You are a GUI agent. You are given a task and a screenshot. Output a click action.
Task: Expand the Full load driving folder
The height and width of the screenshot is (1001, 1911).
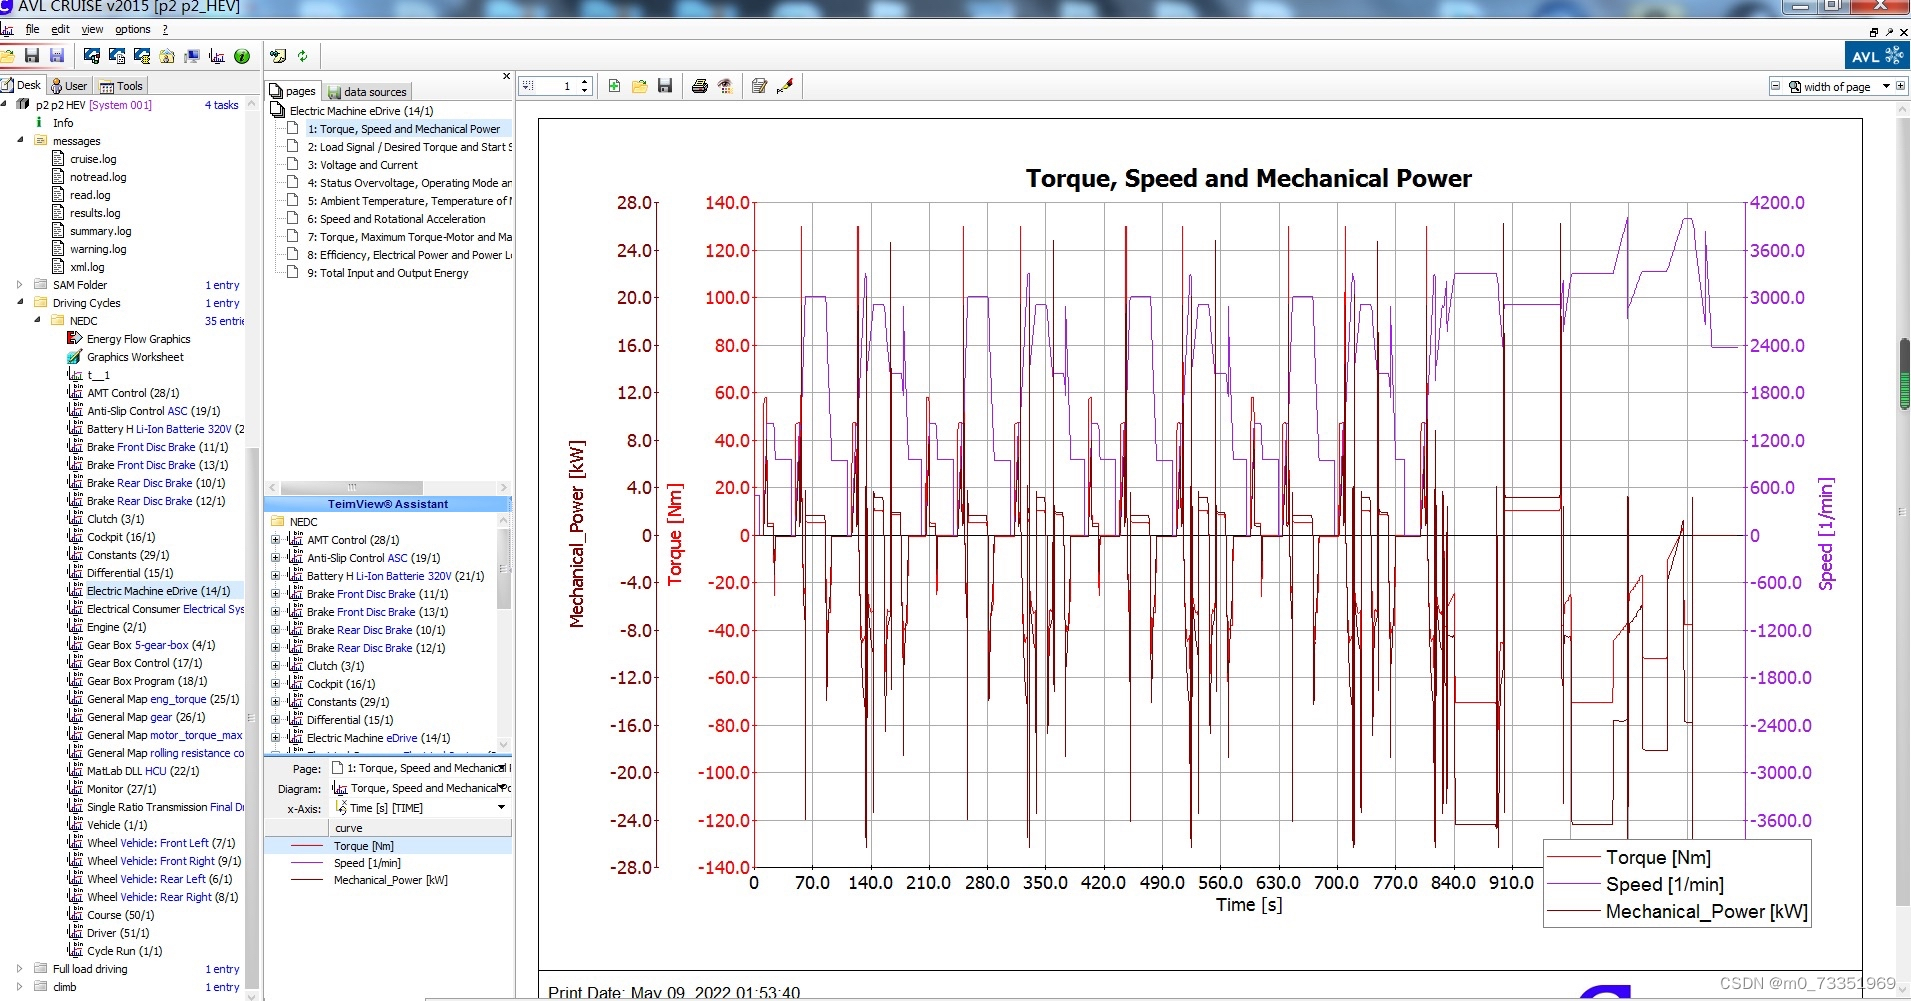coord(20,969)
